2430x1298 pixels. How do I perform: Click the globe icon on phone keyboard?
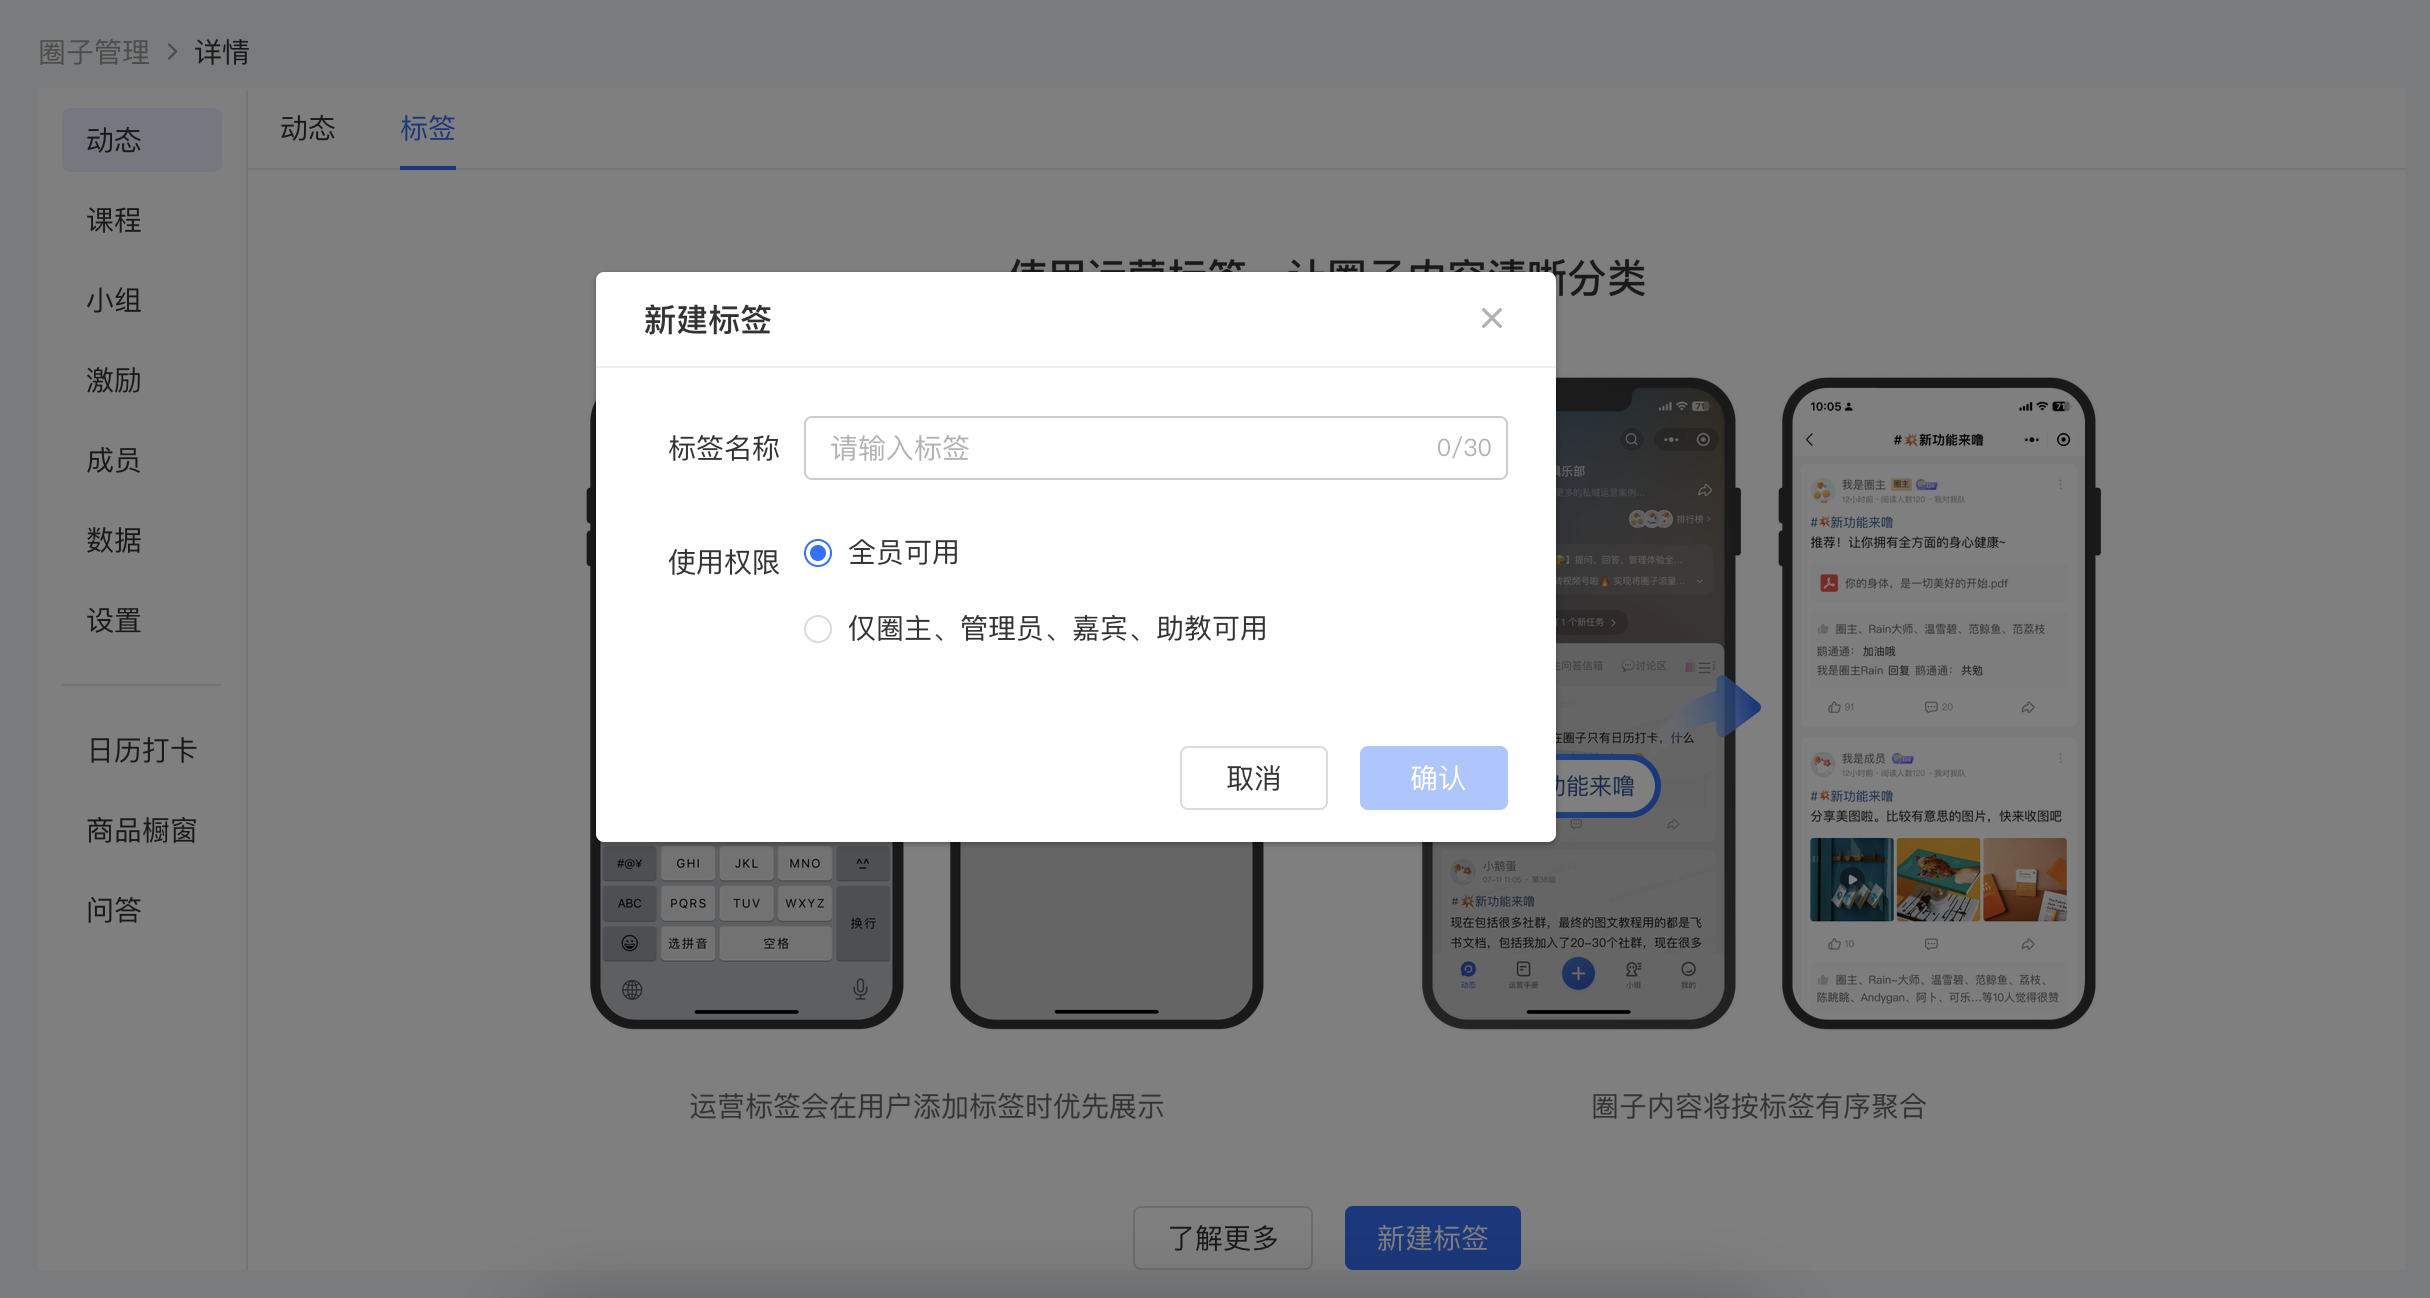pyautogui.click(x=632, y=990)
